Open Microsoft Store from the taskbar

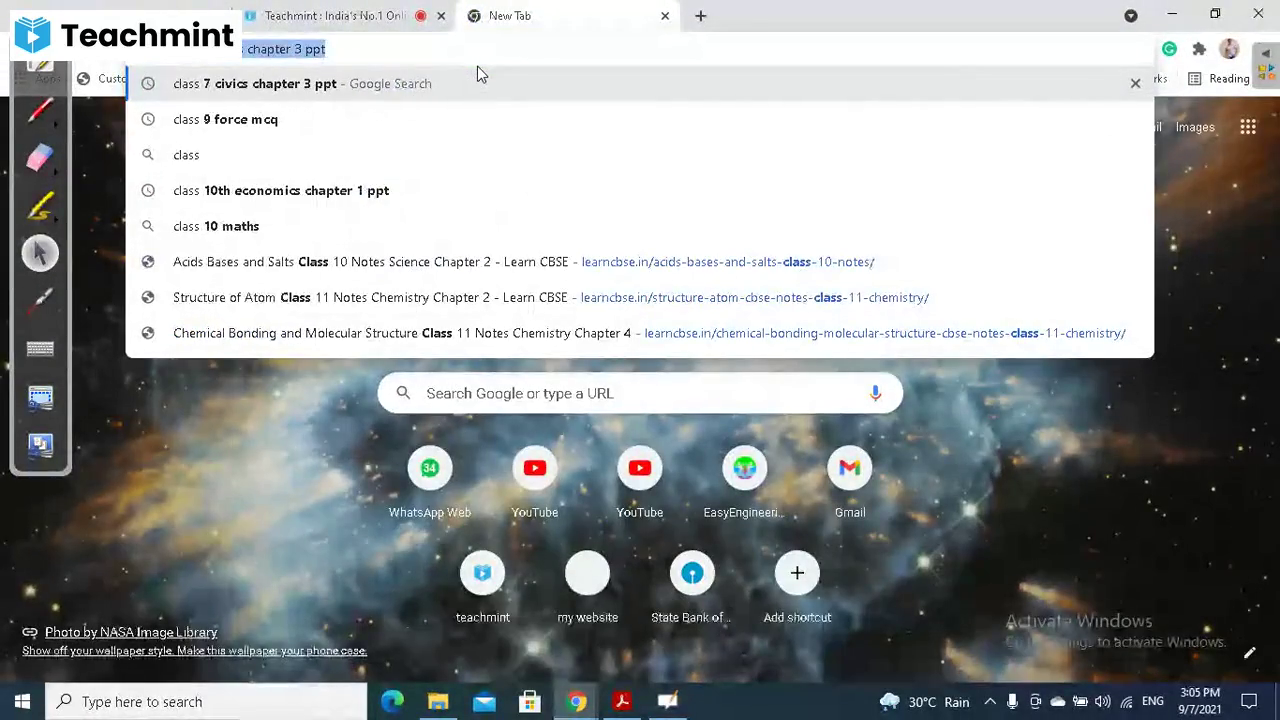point(530,701)
